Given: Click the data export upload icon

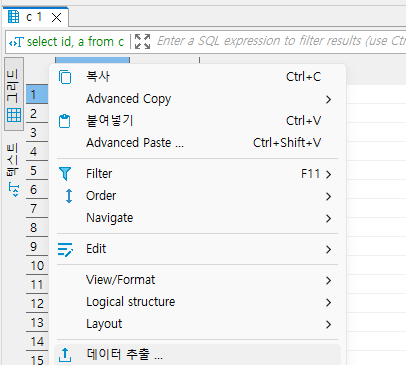Looking at the screenshot, I should tap(65, 355).
